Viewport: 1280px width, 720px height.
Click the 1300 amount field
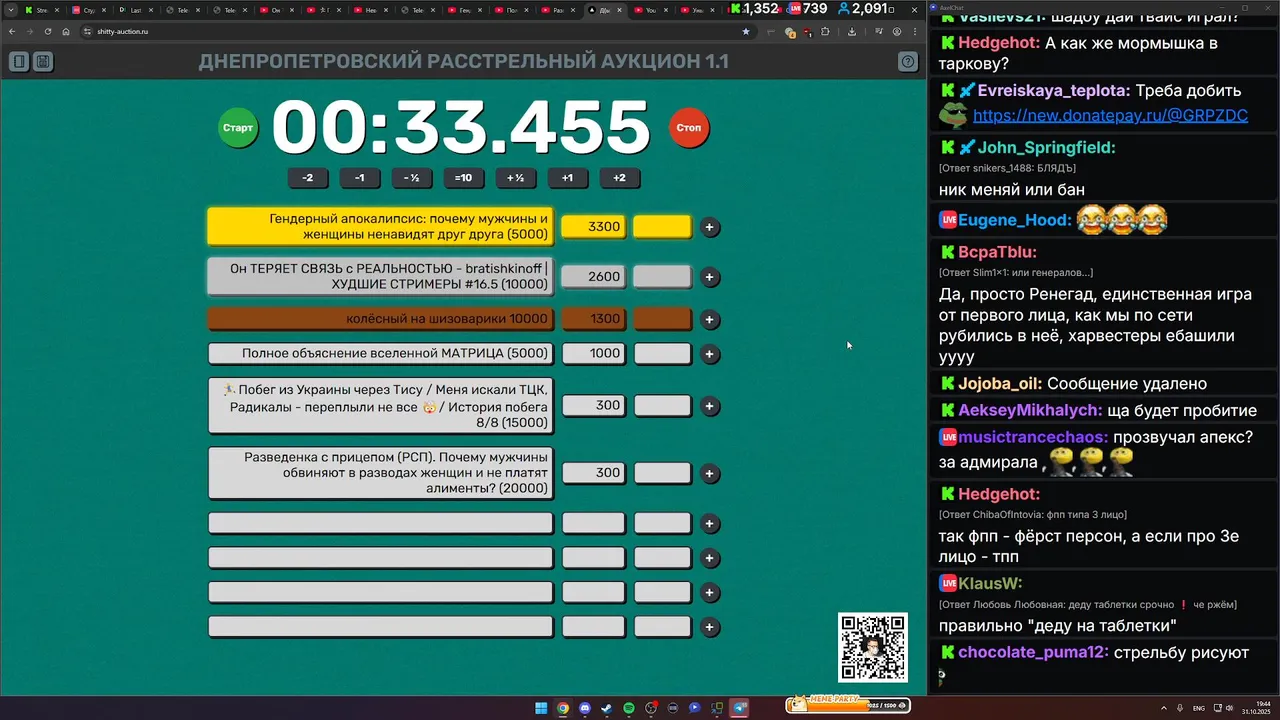[594, 319]
